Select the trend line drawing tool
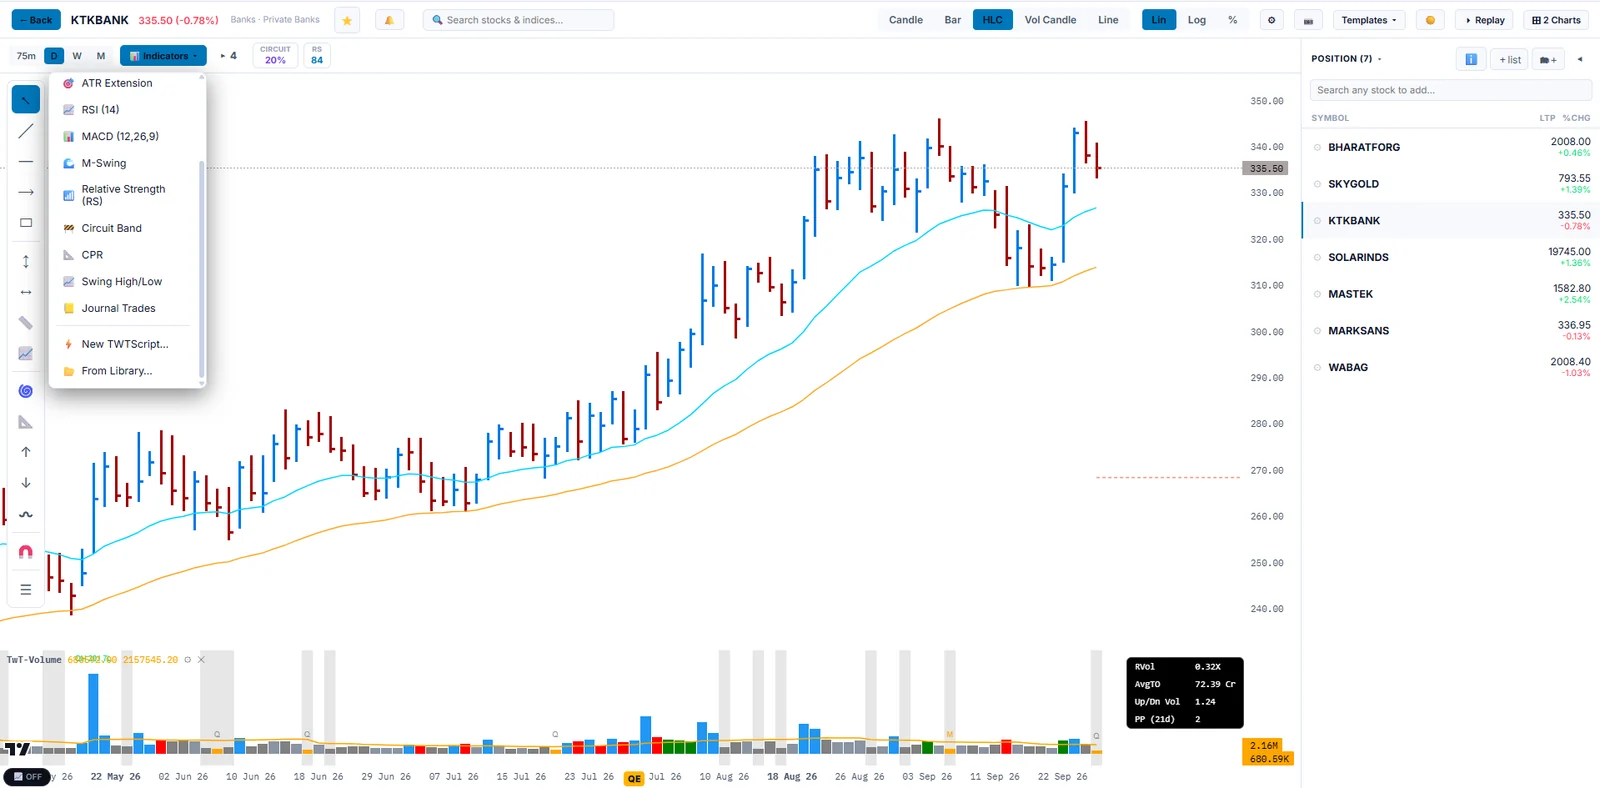1600x788 pixels. pyautogui.click(x=26, y=131)
